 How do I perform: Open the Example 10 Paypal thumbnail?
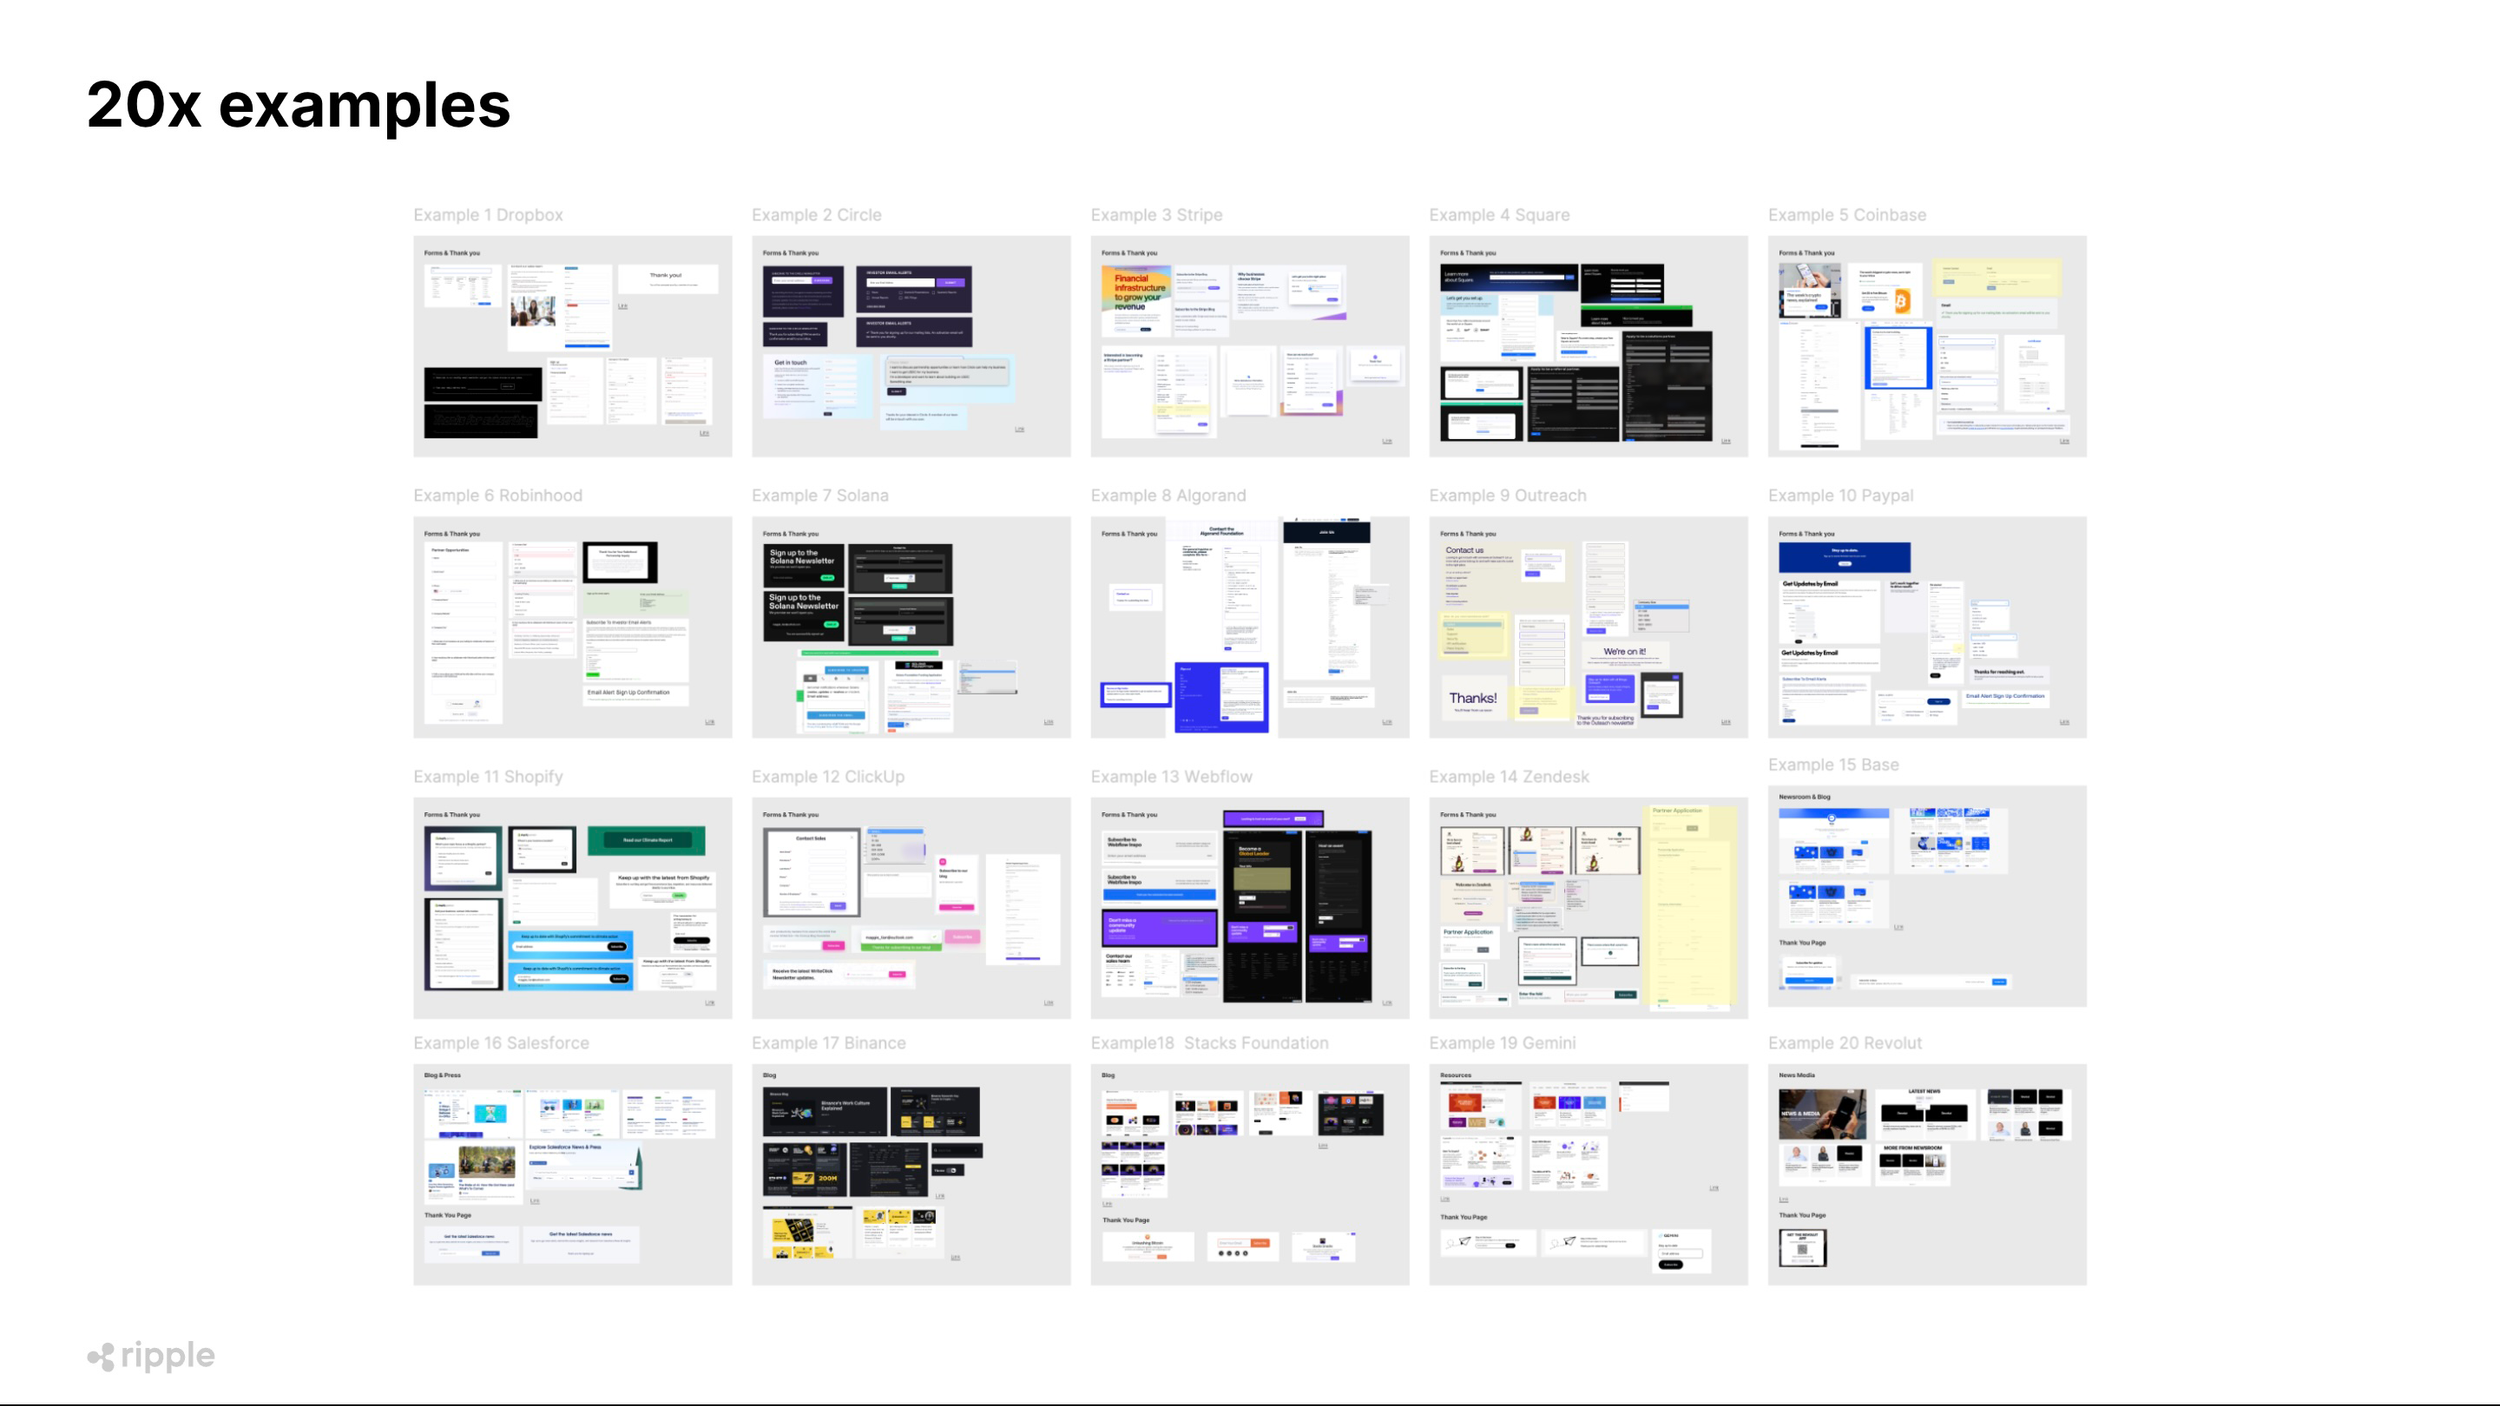pos(1926,627)
